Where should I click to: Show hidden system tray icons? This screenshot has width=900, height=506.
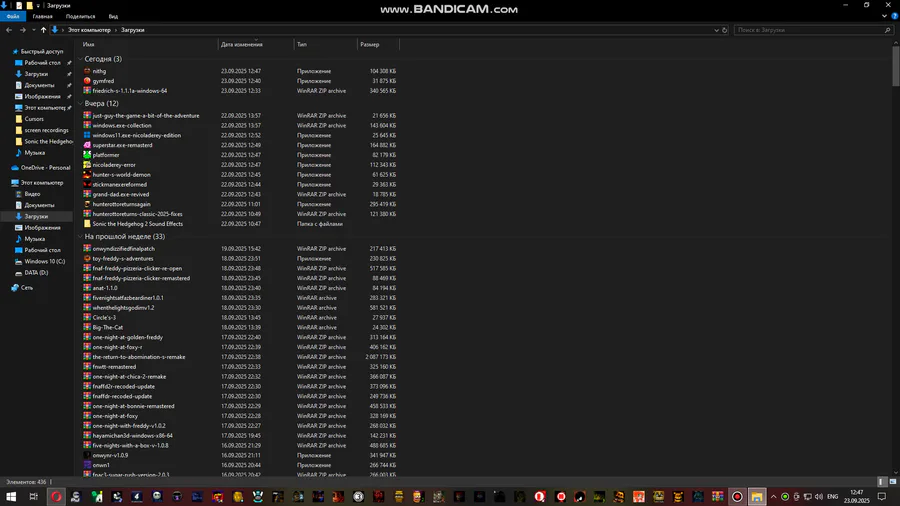[773, 497]
